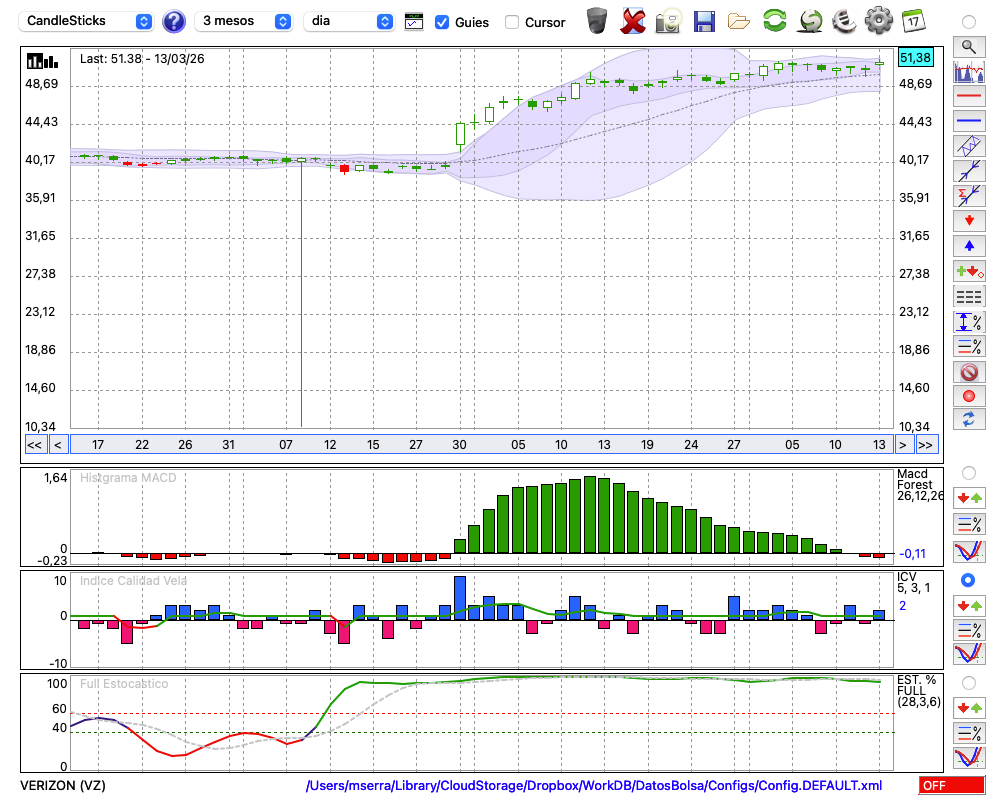This screenshot has width=1000, height=800.
Task: Uncheck the Guies checkbox
Action: 442,22
